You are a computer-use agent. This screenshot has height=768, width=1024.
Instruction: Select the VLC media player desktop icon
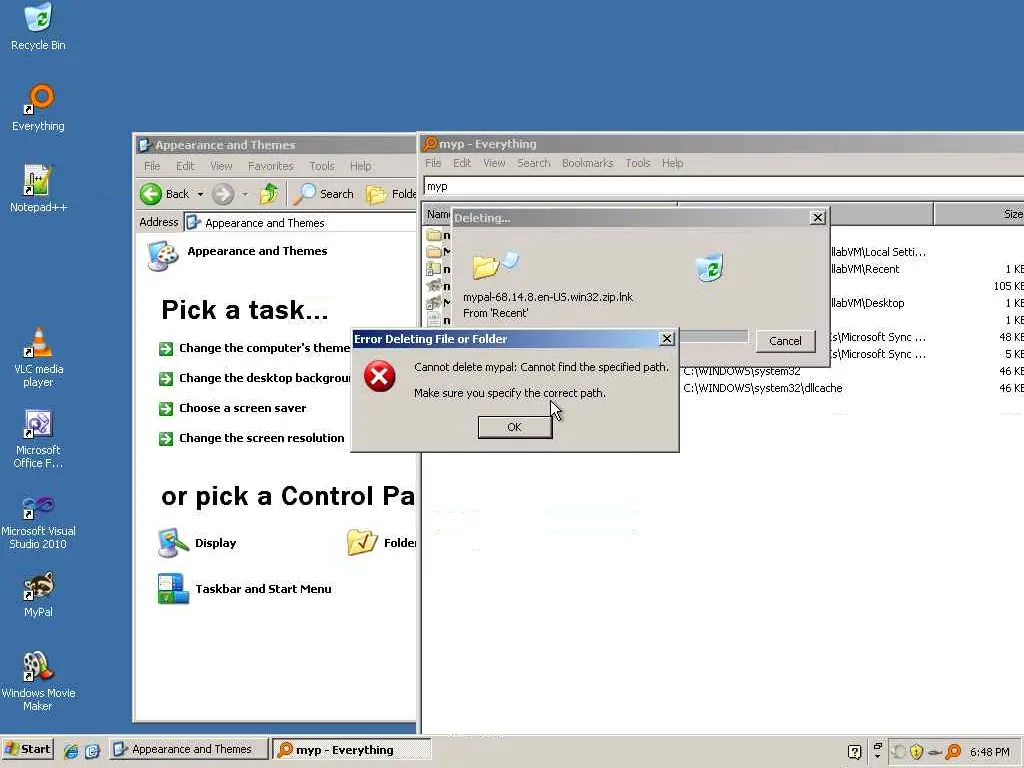(x=38, y=357)
